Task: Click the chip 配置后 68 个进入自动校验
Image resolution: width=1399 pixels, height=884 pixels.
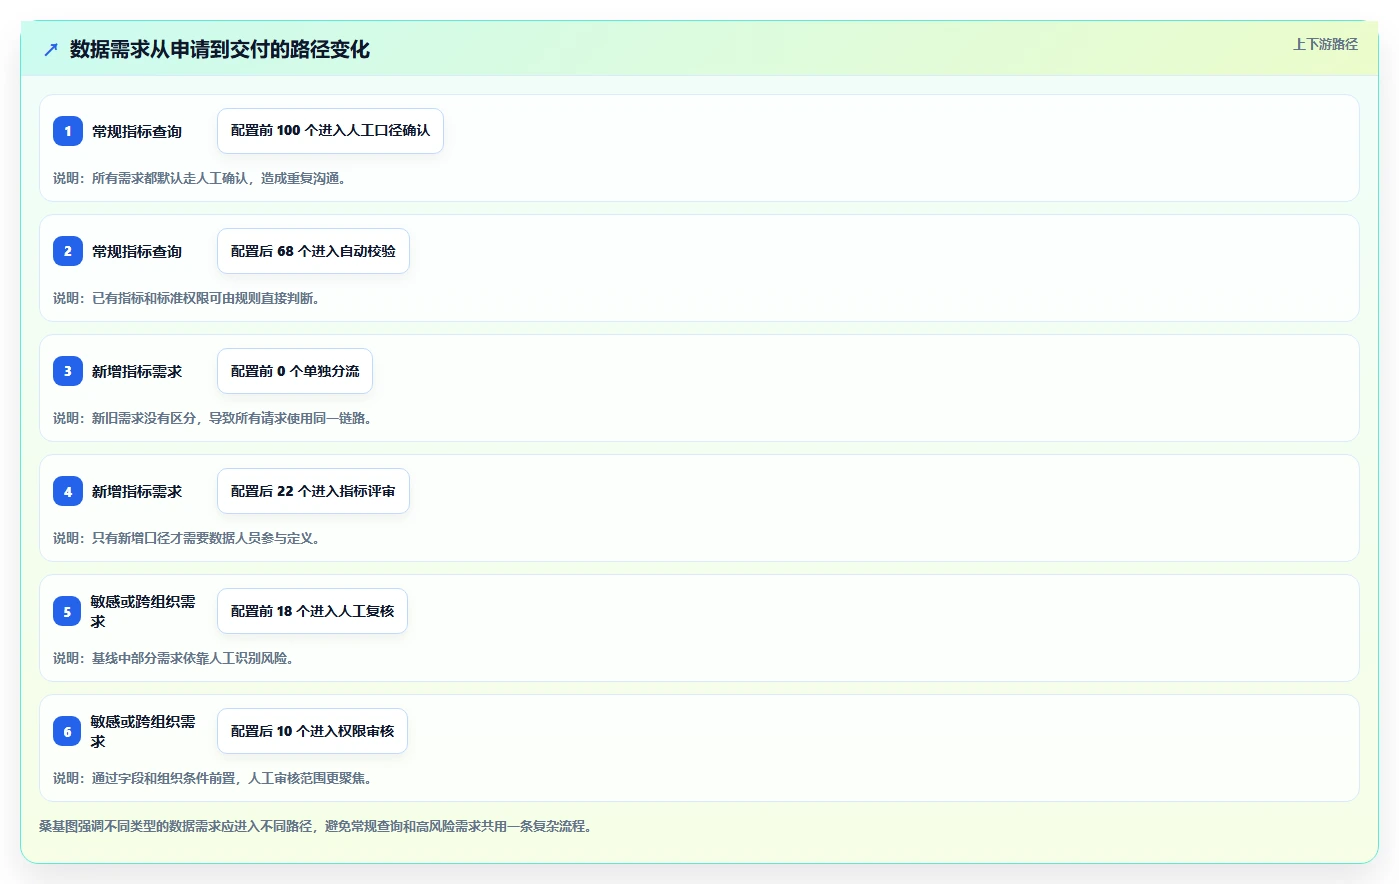Action: coord(313,251)
